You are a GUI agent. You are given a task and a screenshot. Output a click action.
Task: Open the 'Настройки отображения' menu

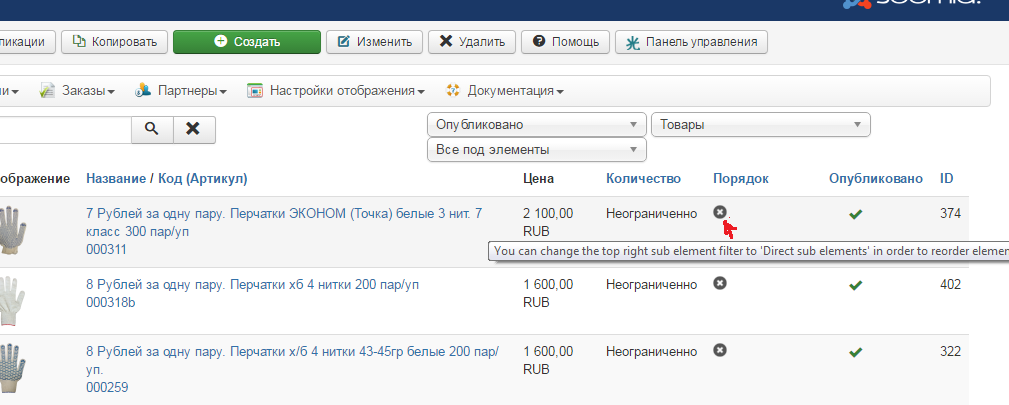click(x=335, y=91)
